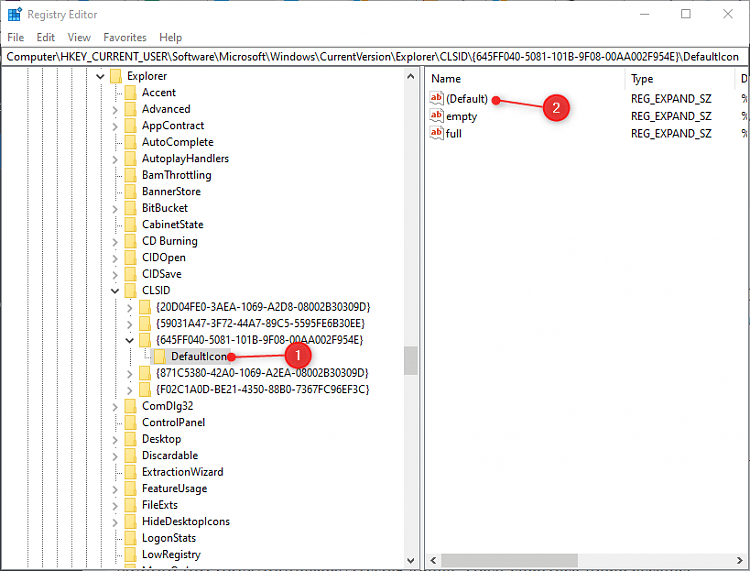Click the BannerStore folder icon

click(x=131, y=191)
